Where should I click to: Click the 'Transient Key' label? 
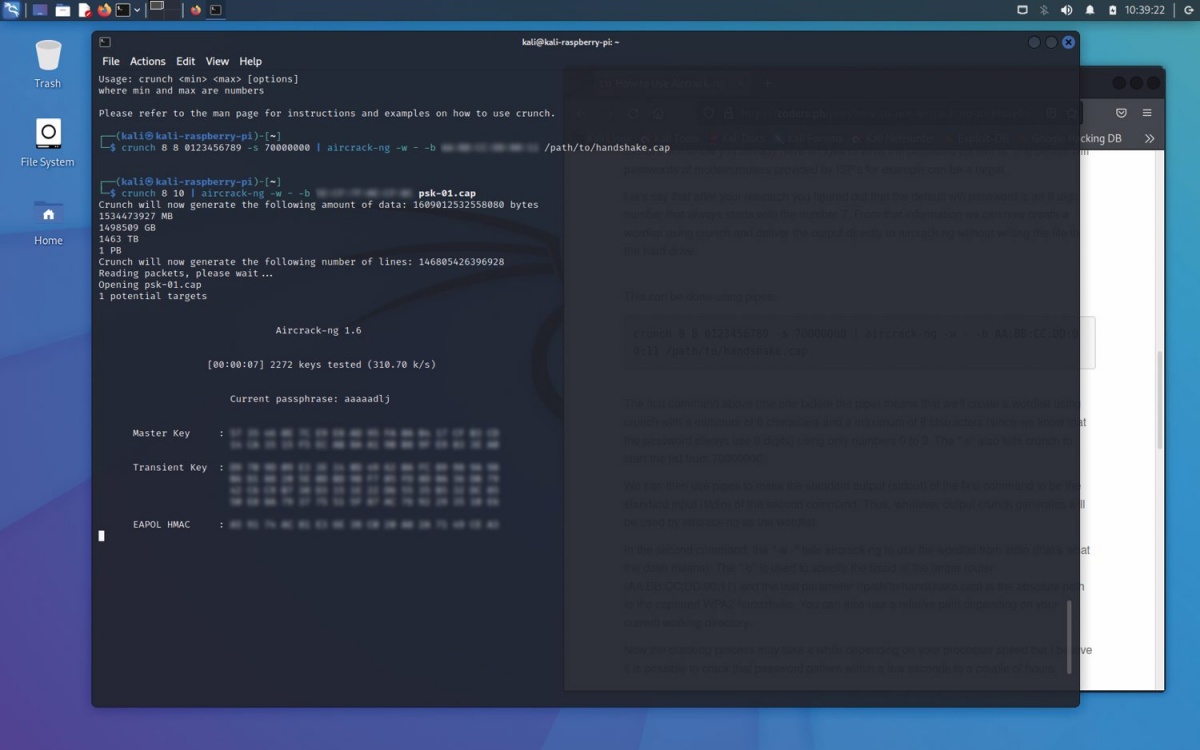(x=170, y=467)
